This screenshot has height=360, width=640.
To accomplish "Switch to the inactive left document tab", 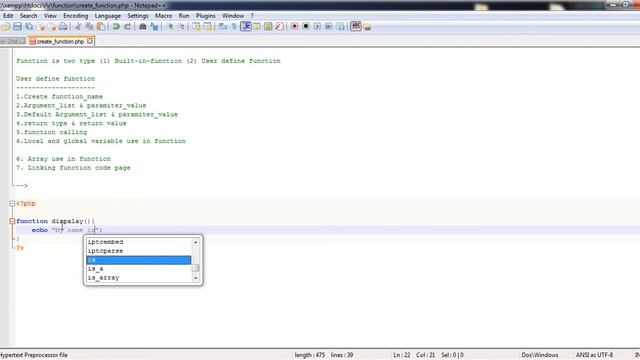I will (12, 41).
